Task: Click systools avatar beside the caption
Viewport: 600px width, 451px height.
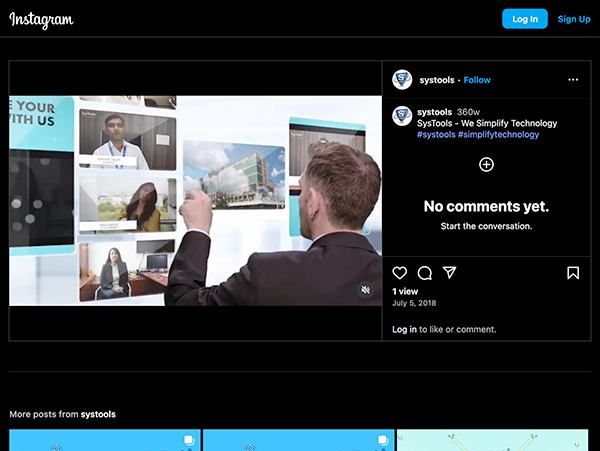Action: pyautogui.click(x=402, y=116)
